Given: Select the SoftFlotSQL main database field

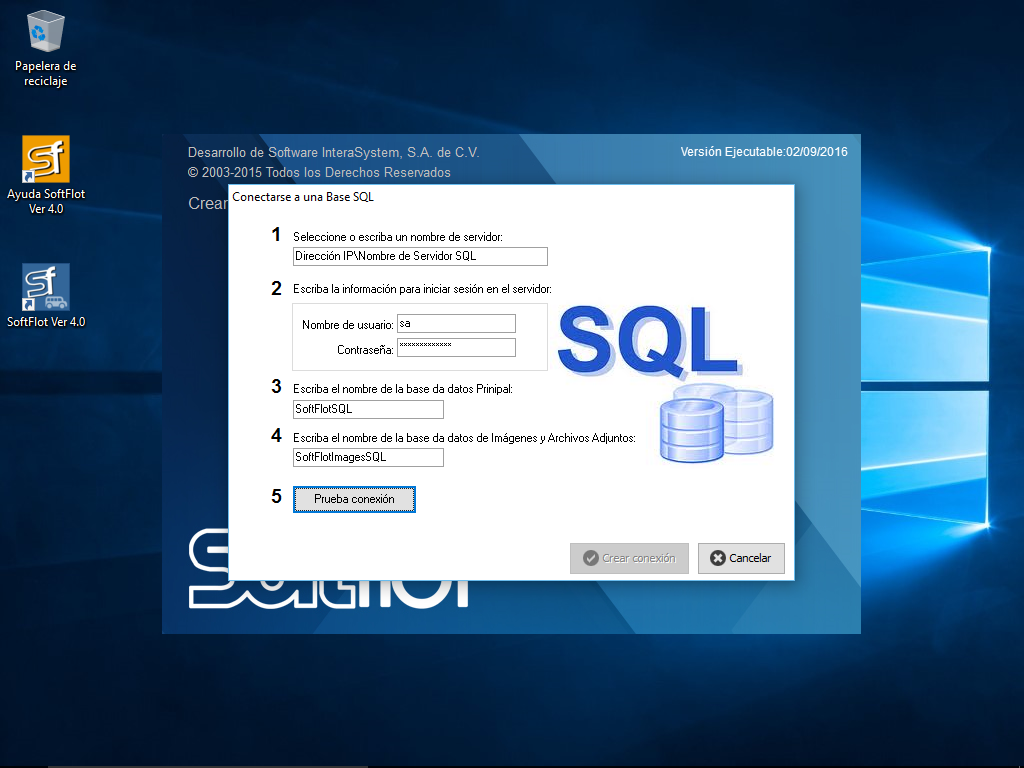Looking at the screenshot, I should [367, 409].
